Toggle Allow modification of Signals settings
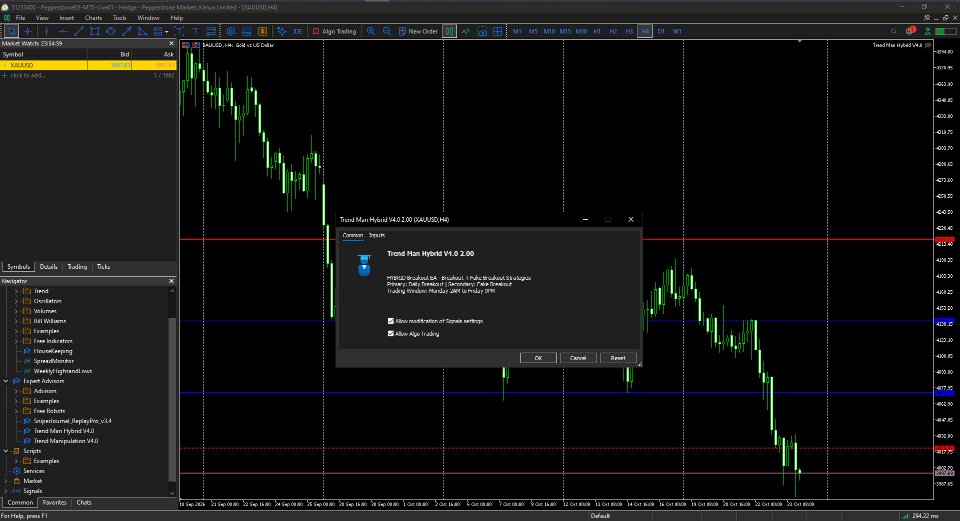The image size is (960, 521). [391, 321]
